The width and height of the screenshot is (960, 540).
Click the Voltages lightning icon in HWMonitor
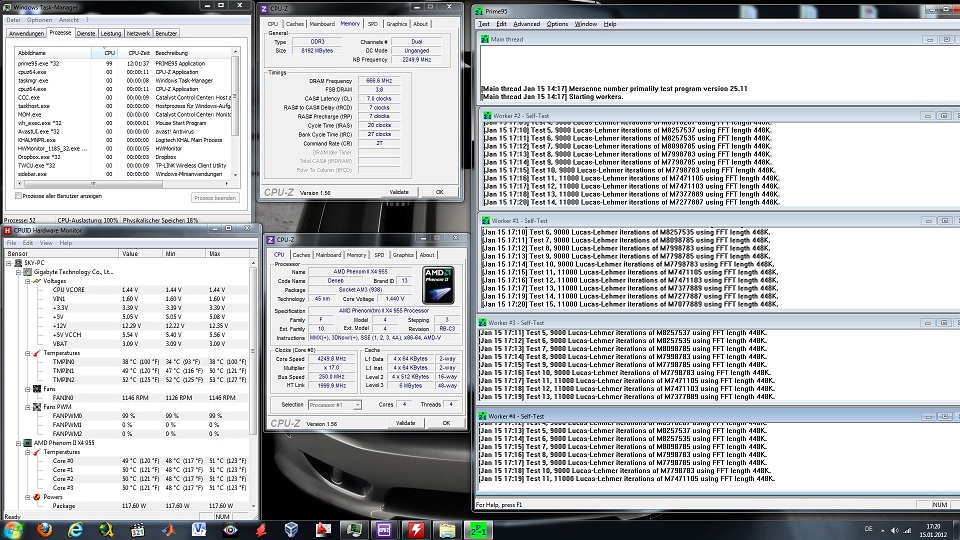[37, 281]
